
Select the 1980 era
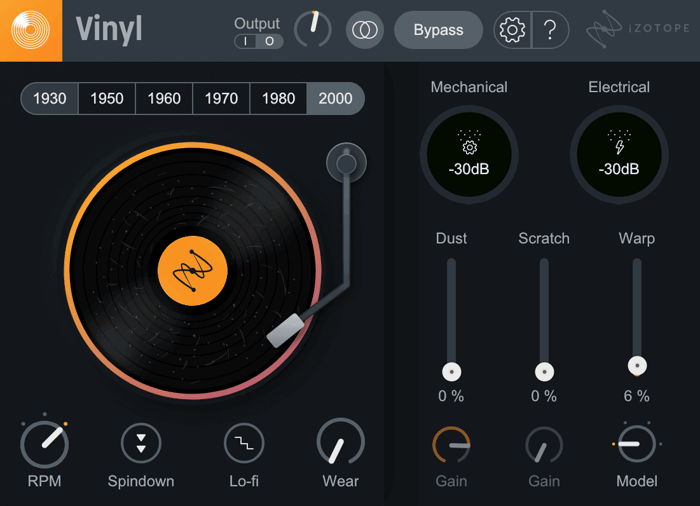click(x=278, y=98)
